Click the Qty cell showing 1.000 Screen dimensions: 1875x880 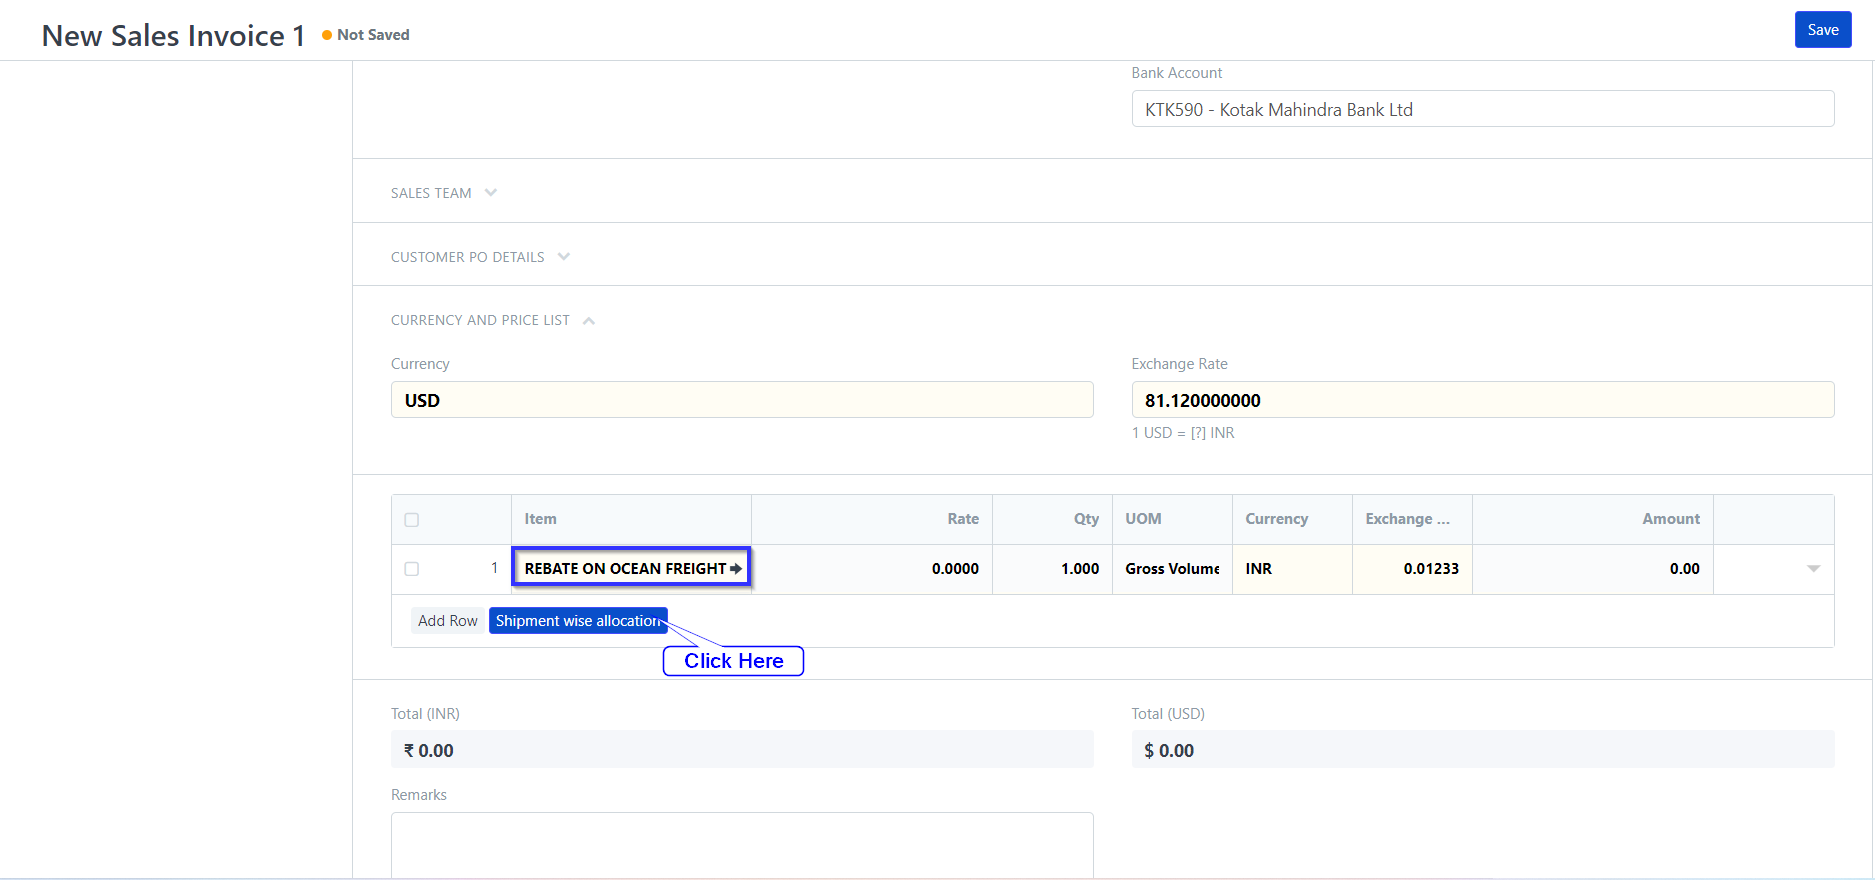pyautogui.click(x=1052, y=569)
